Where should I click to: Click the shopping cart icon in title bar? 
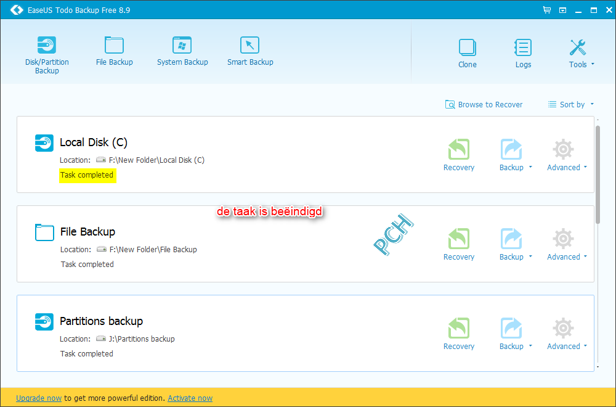click(546, 10)
